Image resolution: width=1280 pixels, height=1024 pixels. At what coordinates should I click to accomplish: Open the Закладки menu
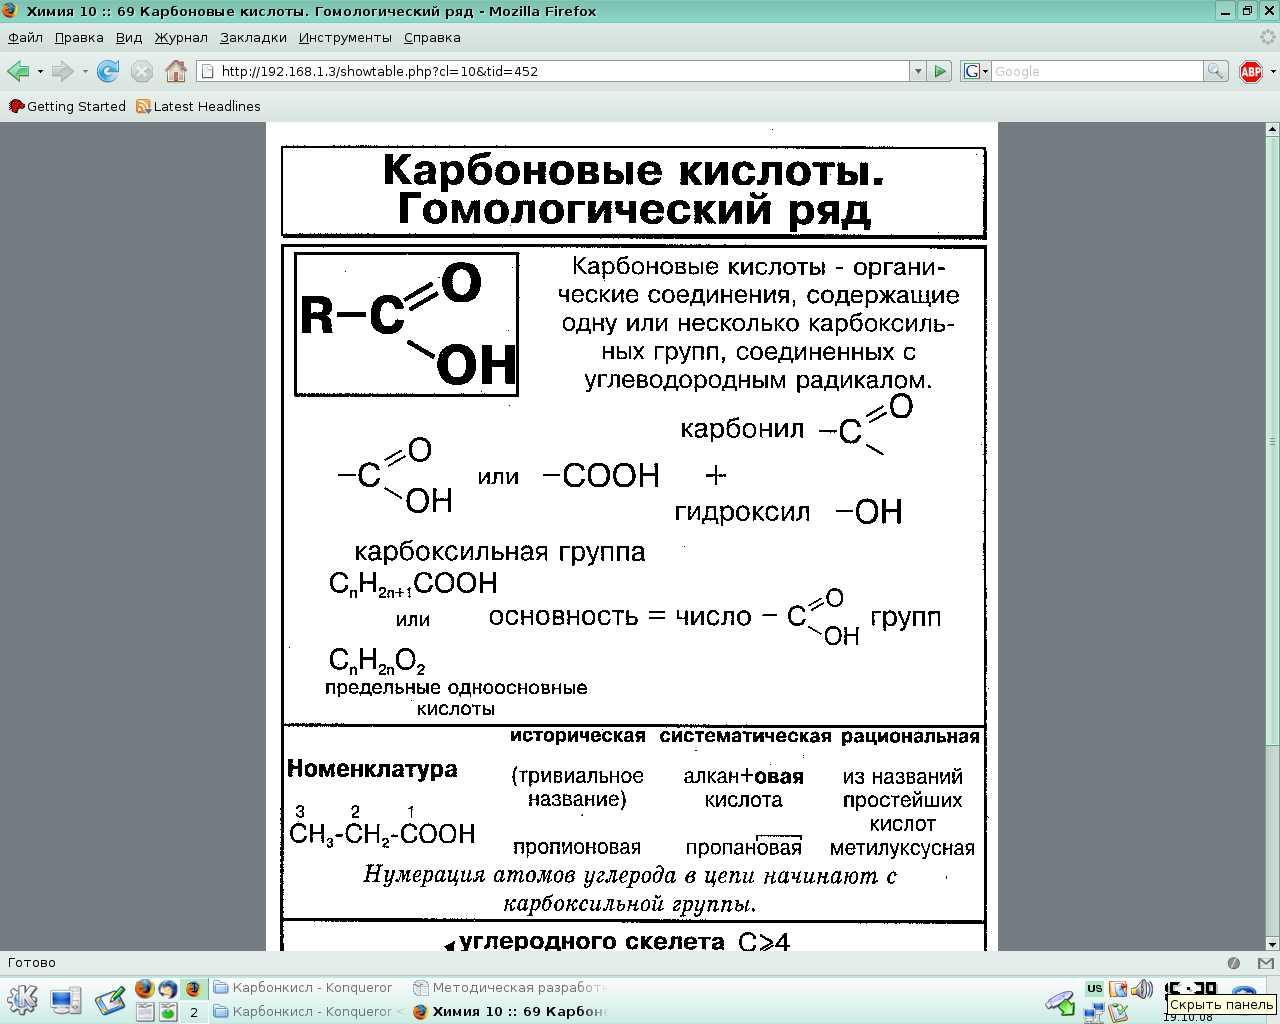tap(253, 37)
